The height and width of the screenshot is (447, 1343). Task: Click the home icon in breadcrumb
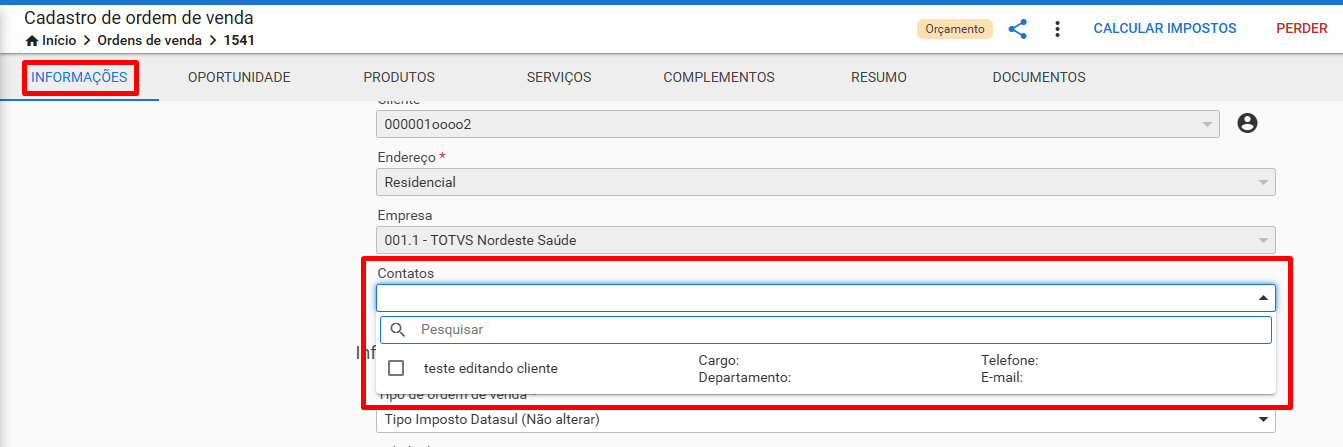coord(32,41)
